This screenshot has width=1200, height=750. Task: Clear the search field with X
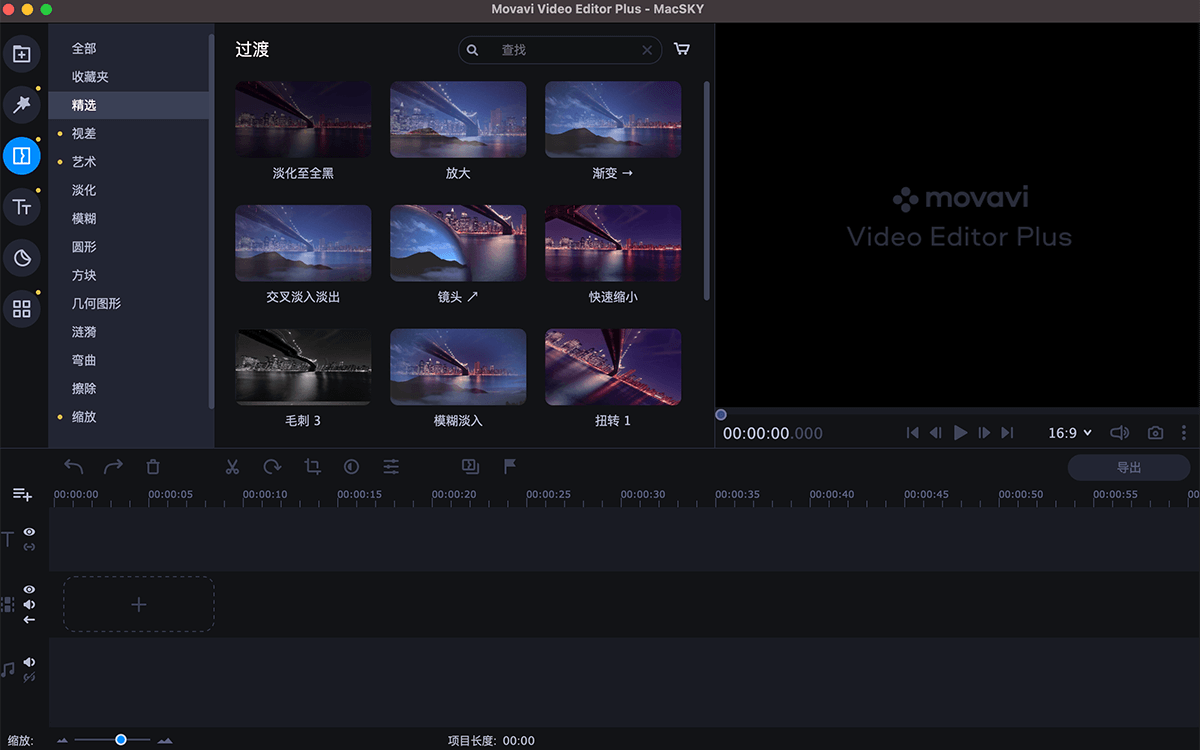coord(647,50)
